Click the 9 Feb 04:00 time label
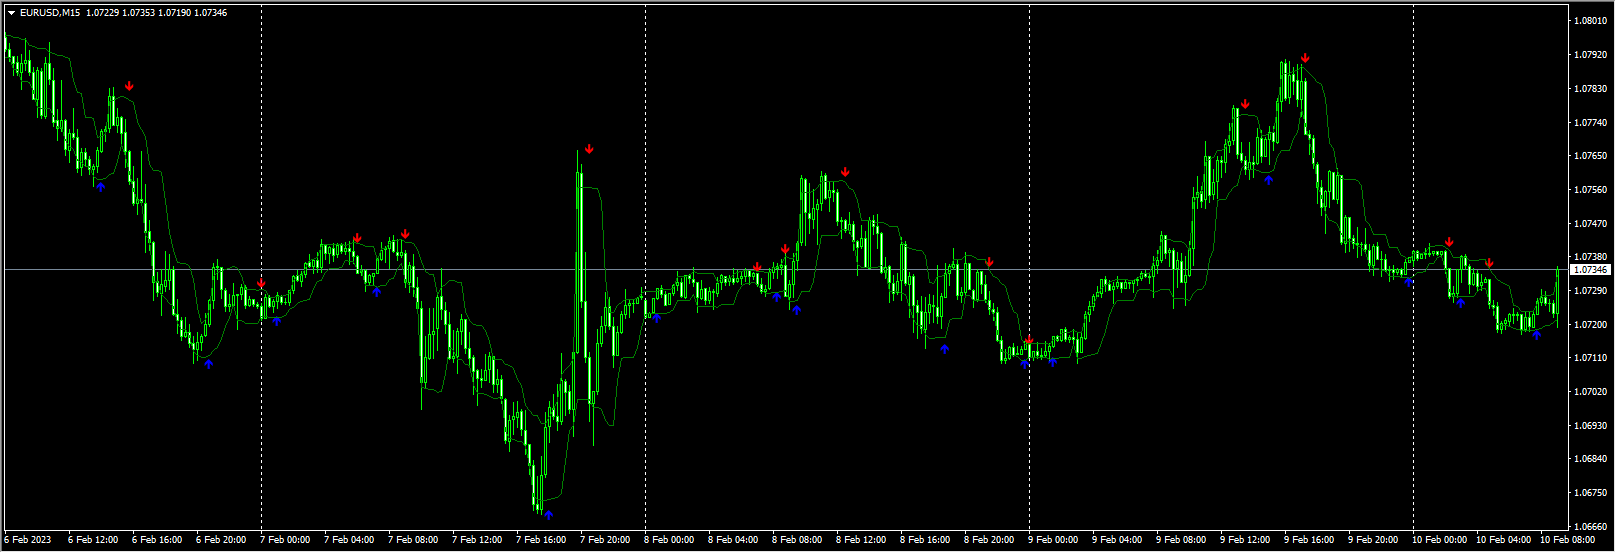Image resolution: width=1616 pixels, height=553 pixels. 1117,540
